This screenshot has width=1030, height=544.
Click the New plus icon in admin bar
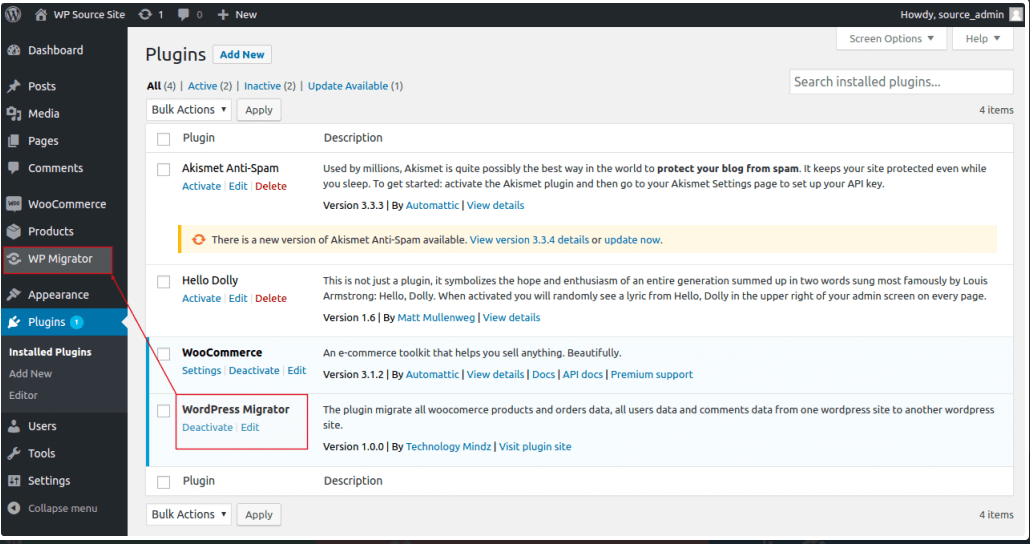tap(223, 14)
